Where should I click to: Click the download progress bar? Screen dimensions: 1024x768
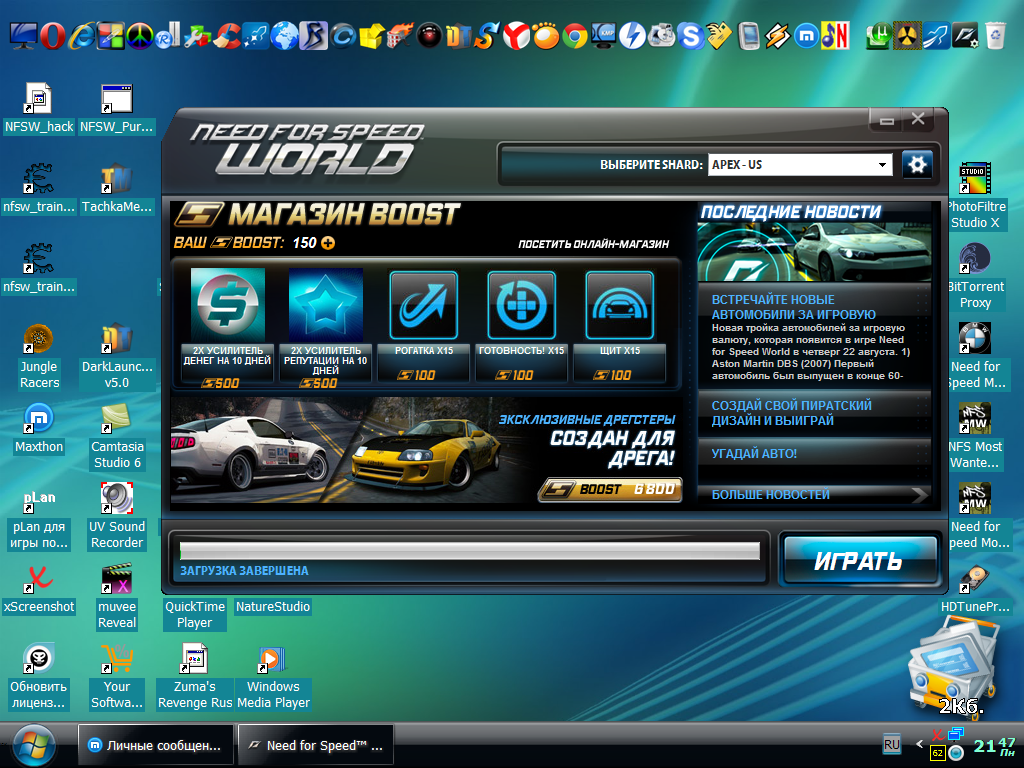point(469,551)
